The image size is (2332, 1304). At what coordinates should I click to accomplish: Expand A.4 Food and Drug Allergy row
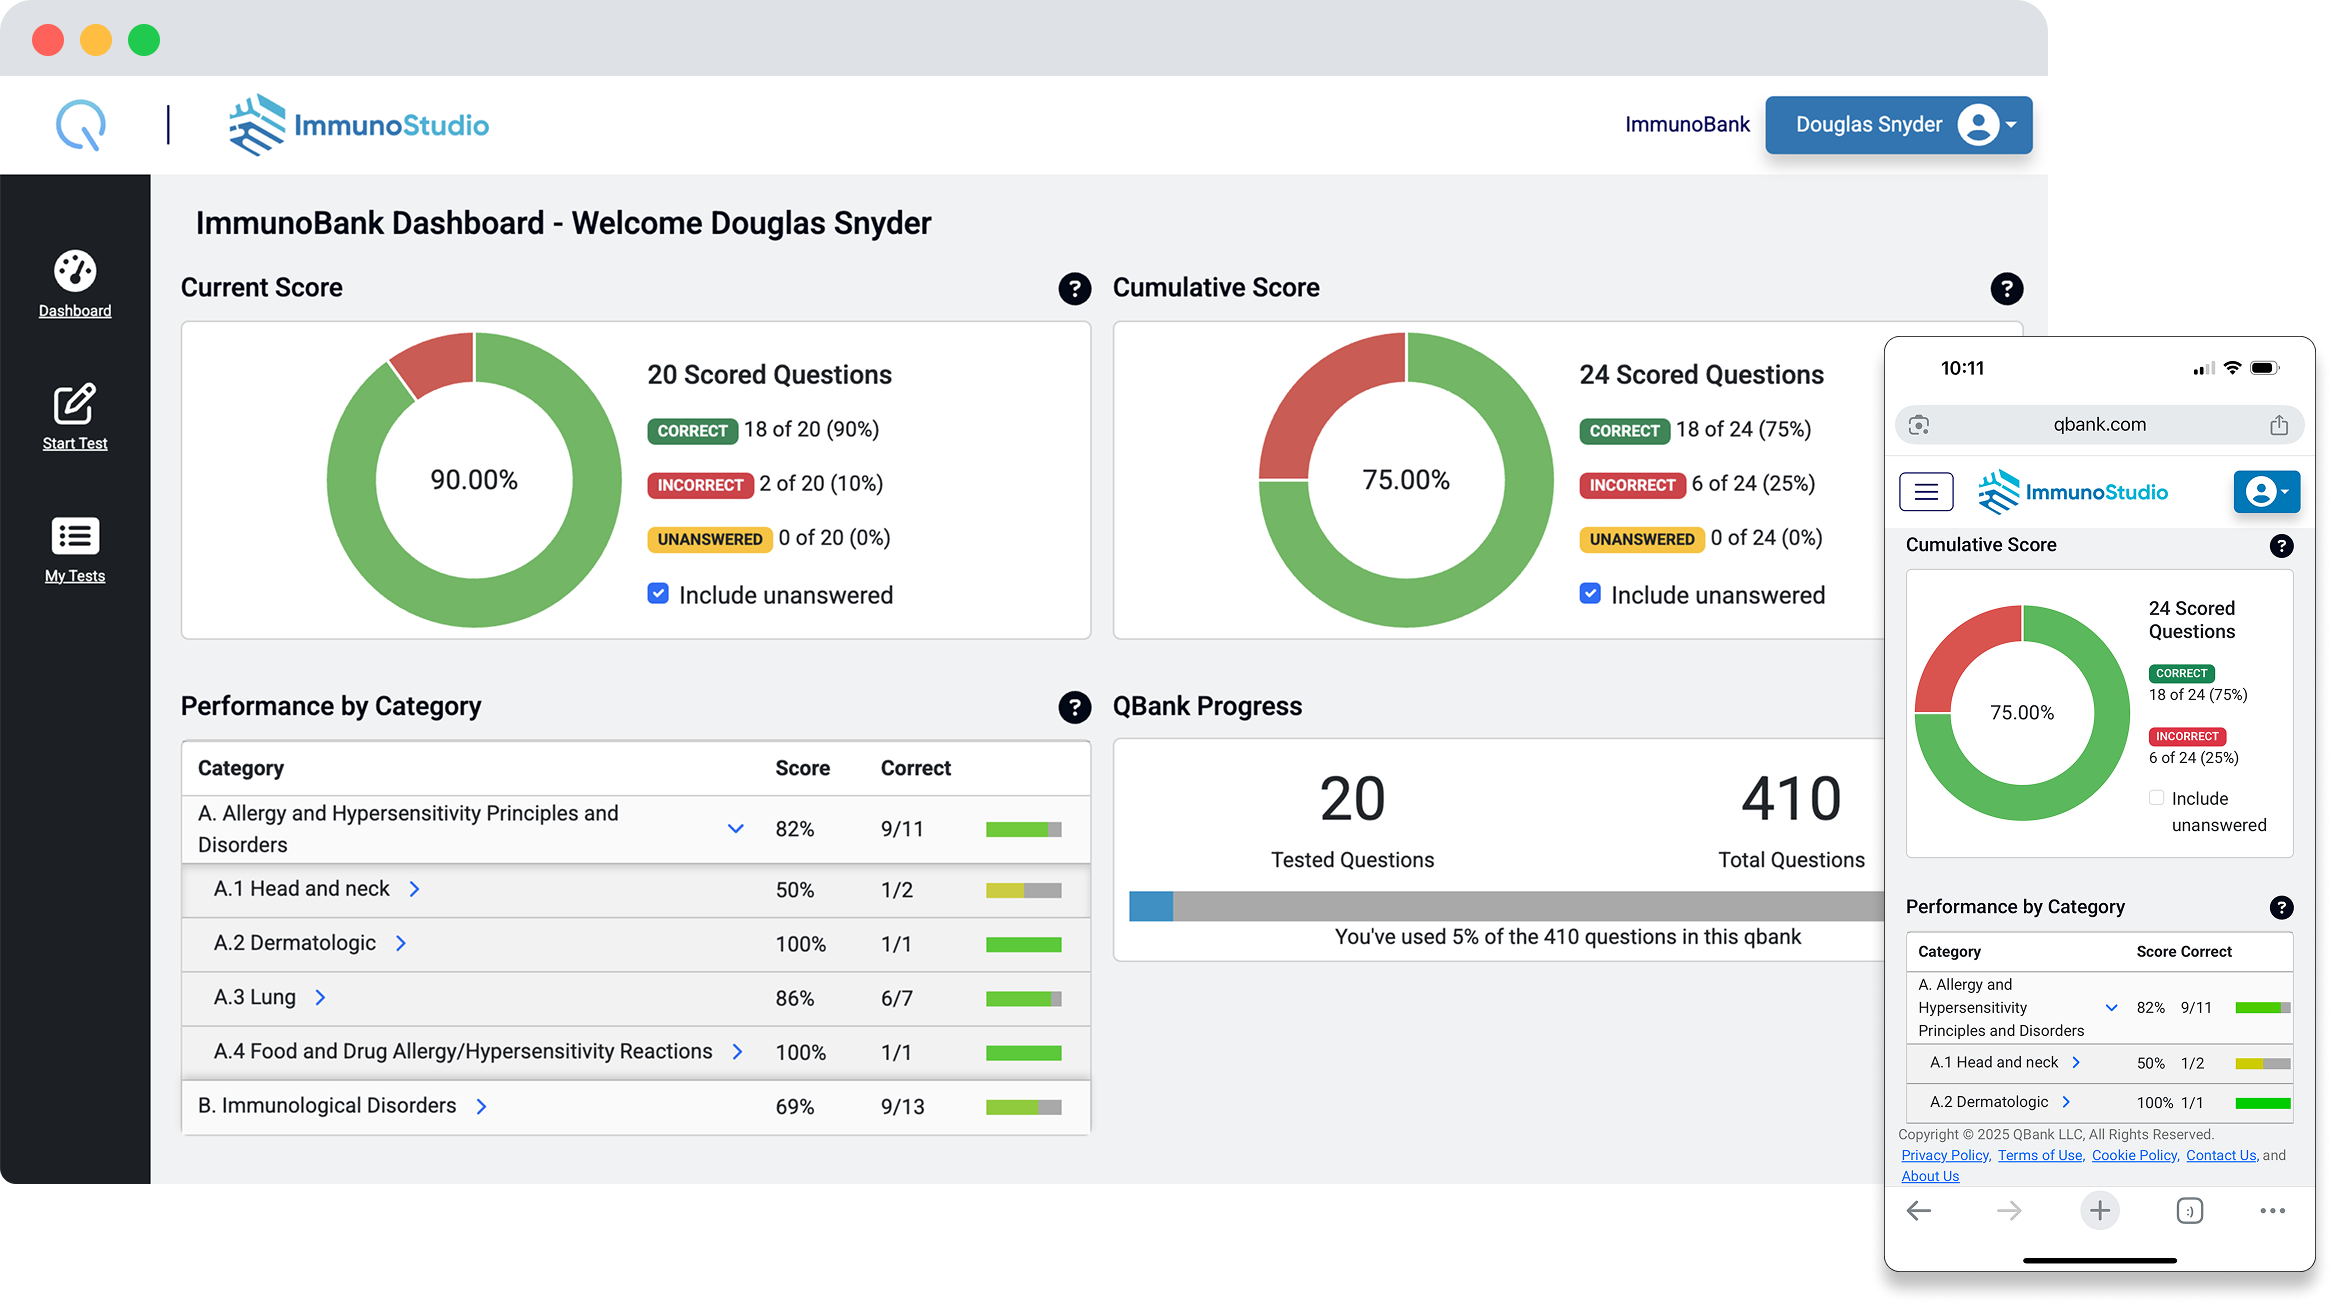tap(737, 1052)
